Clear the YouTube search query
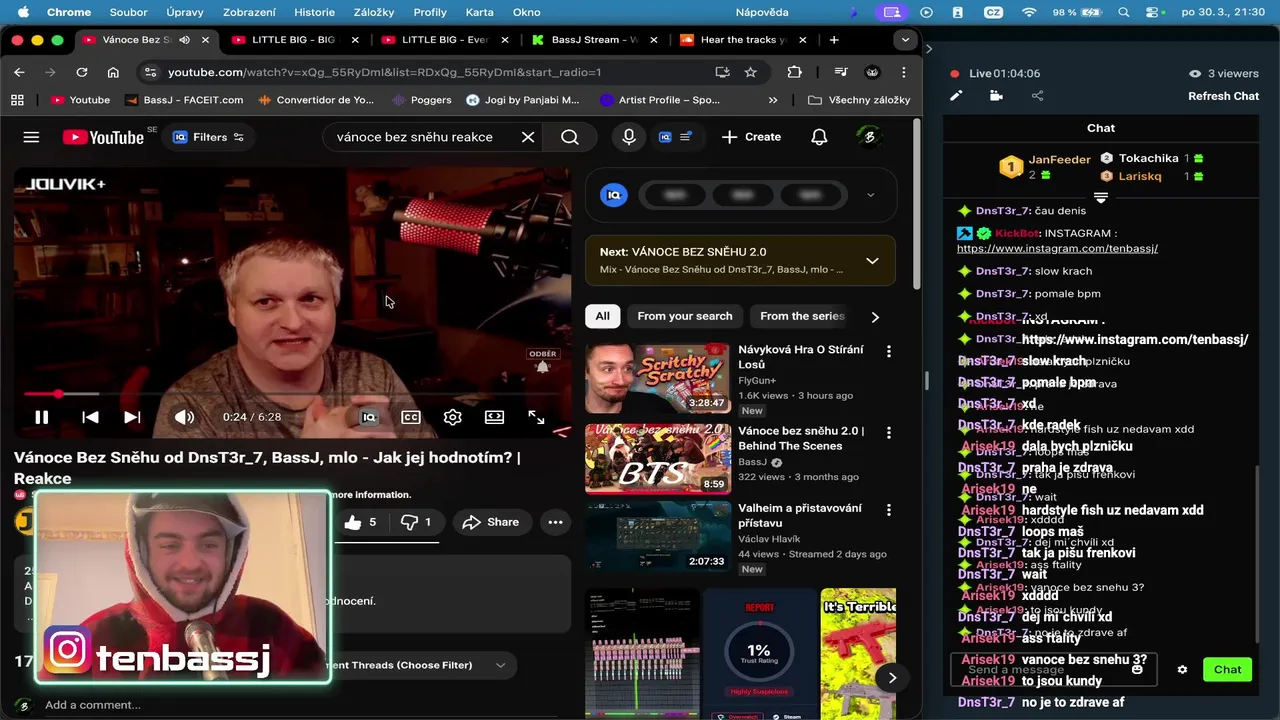This screenshot has width=1280, height=720. point(528,137)
